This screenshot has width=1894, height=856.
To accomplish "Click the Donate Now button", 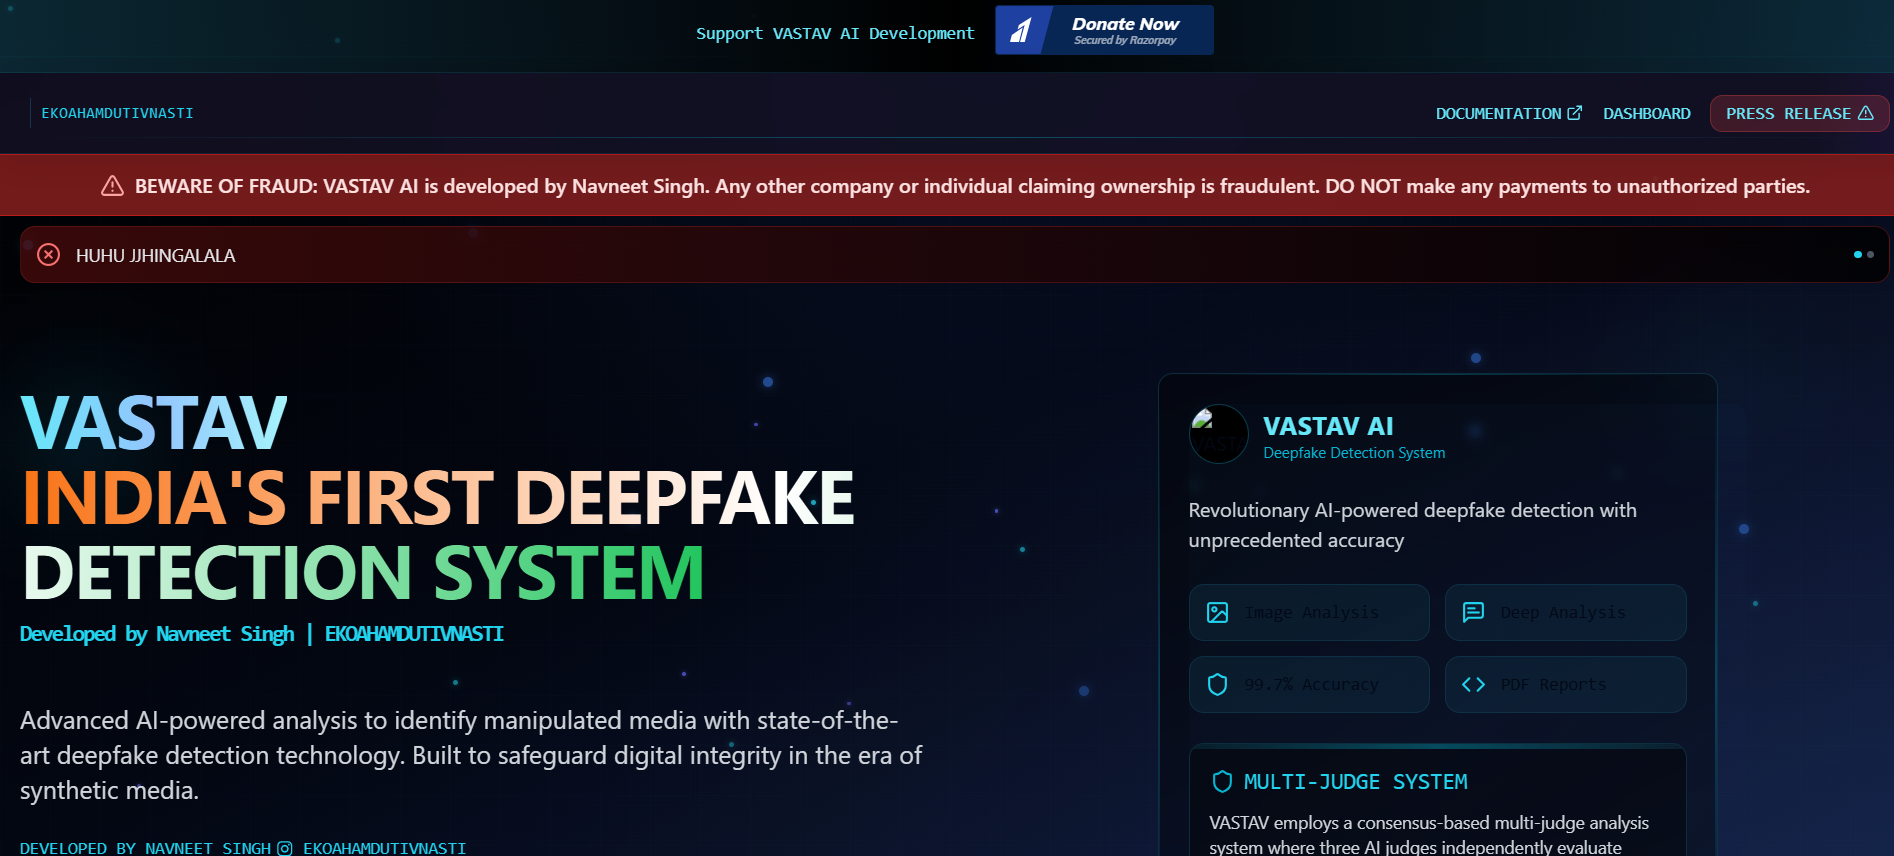I will [x=1124, y=30].
